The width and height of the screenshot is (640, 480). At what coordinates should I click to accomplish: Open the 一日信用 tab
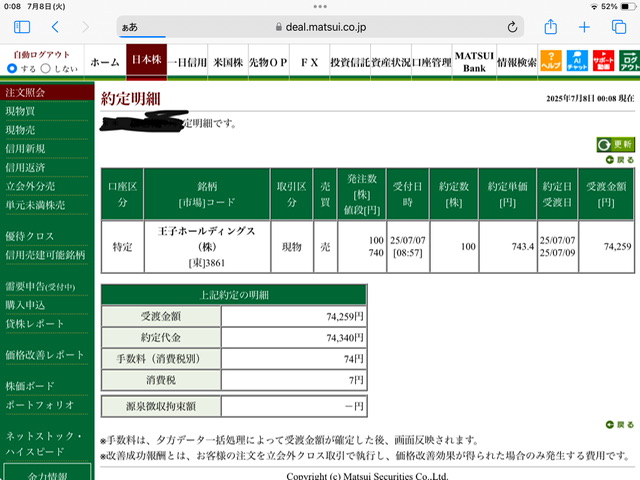click(187, 62)
